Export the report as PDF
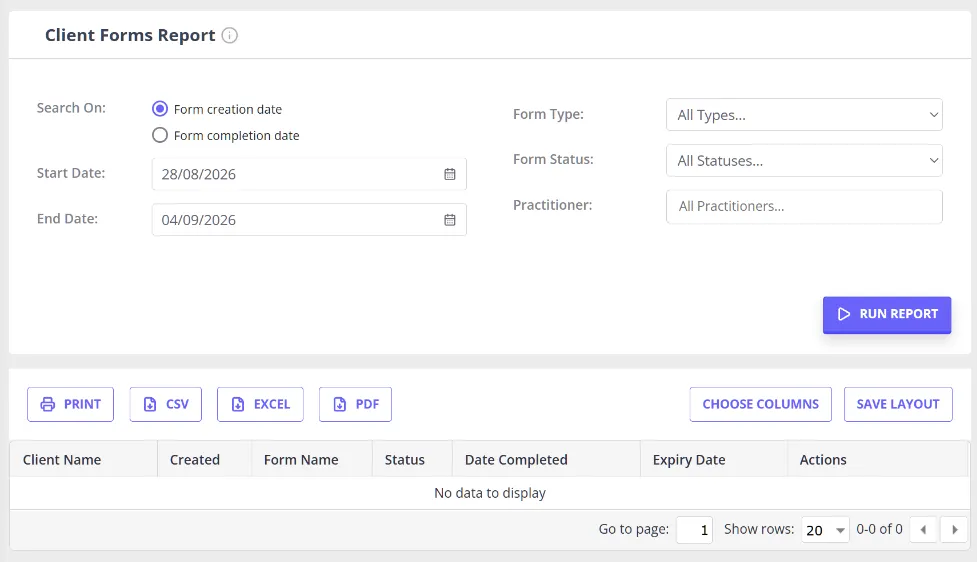 click(355, 404)
